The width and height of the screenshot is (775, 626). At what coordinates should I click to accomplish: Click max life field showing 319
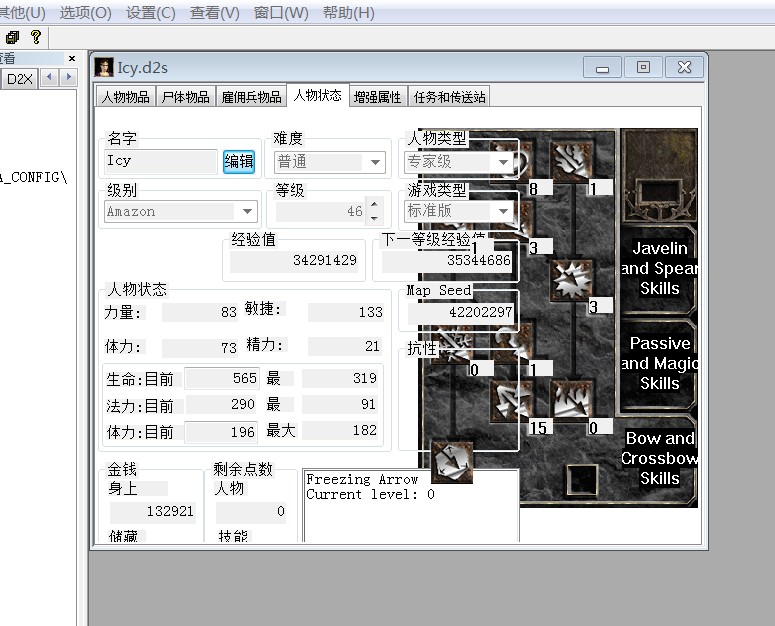click(341, 378)
